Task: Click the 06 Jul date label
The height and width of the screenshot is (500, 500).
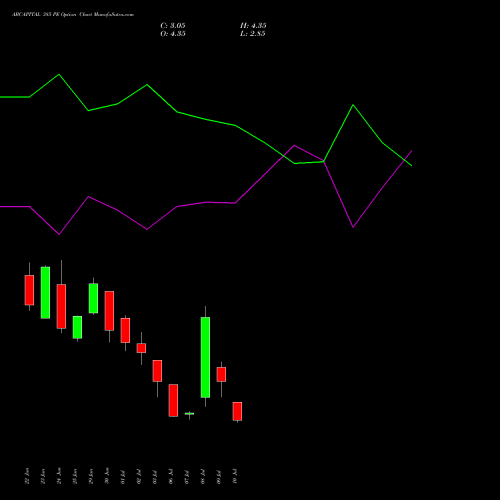Action: point(171,477)
